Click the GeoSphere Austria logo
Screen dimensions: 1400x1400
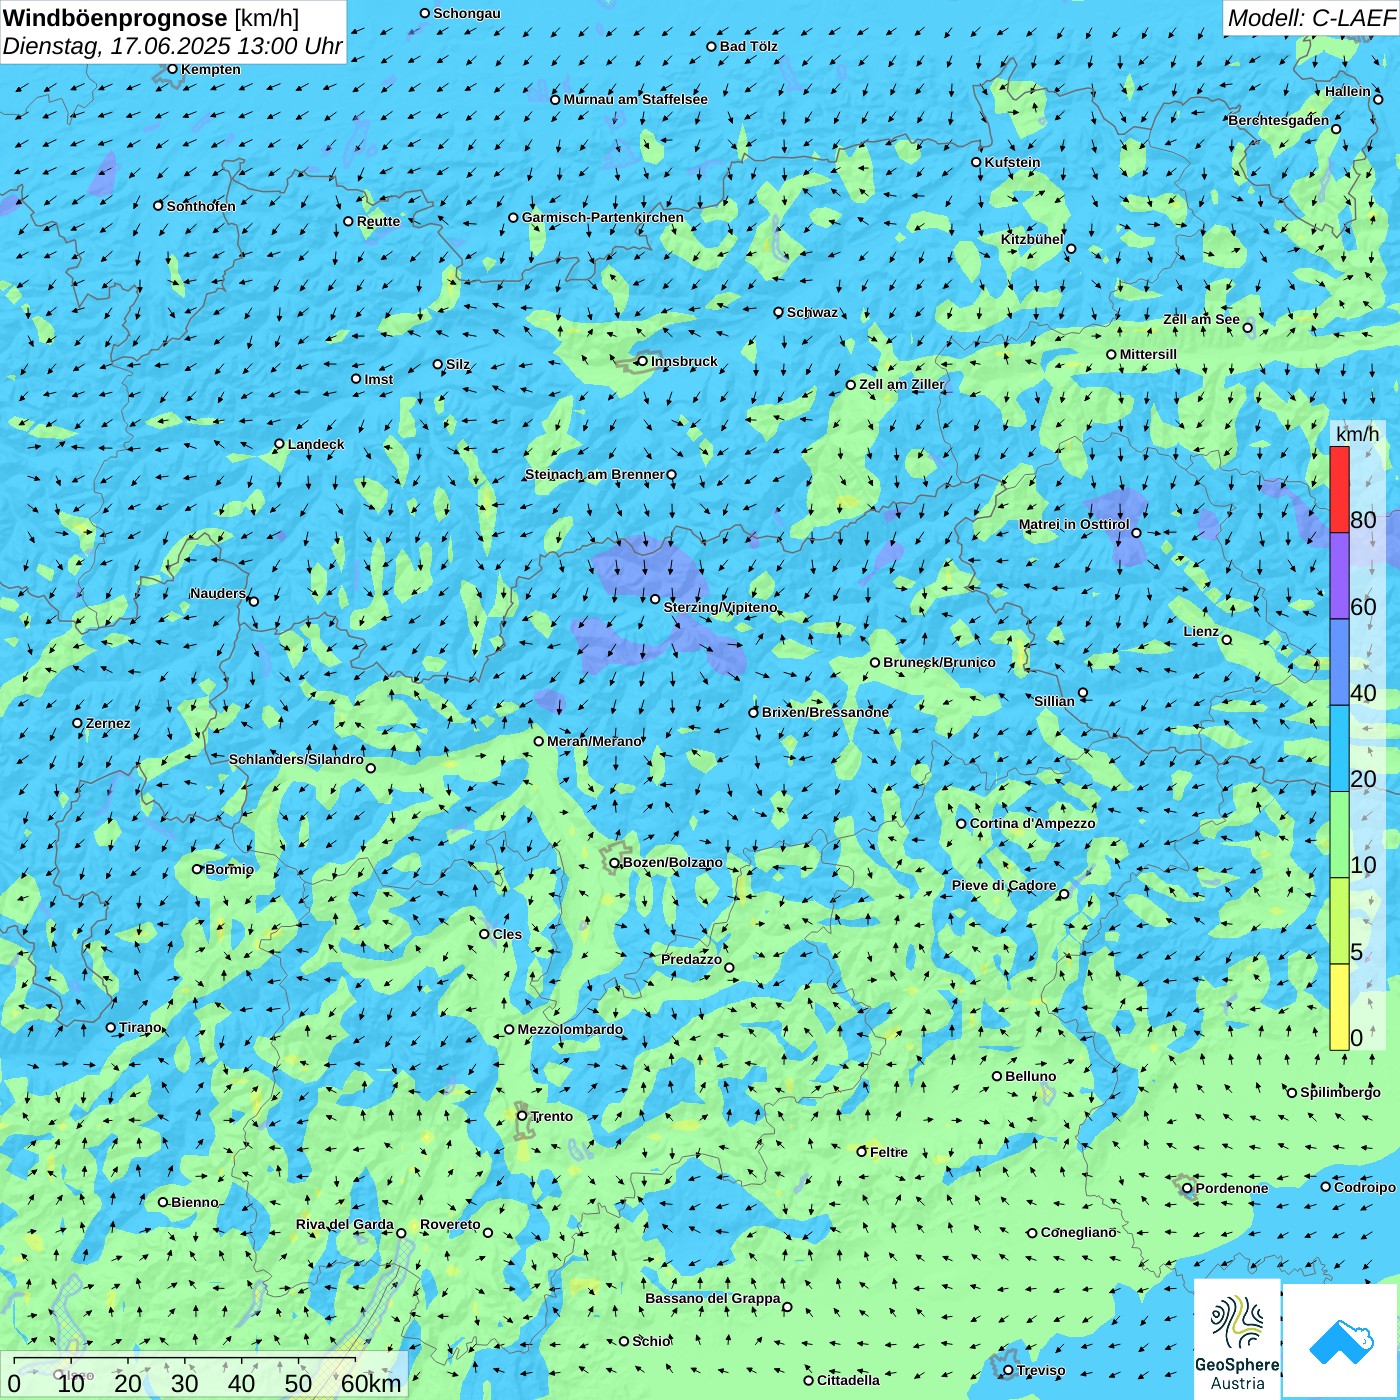1237,1339
